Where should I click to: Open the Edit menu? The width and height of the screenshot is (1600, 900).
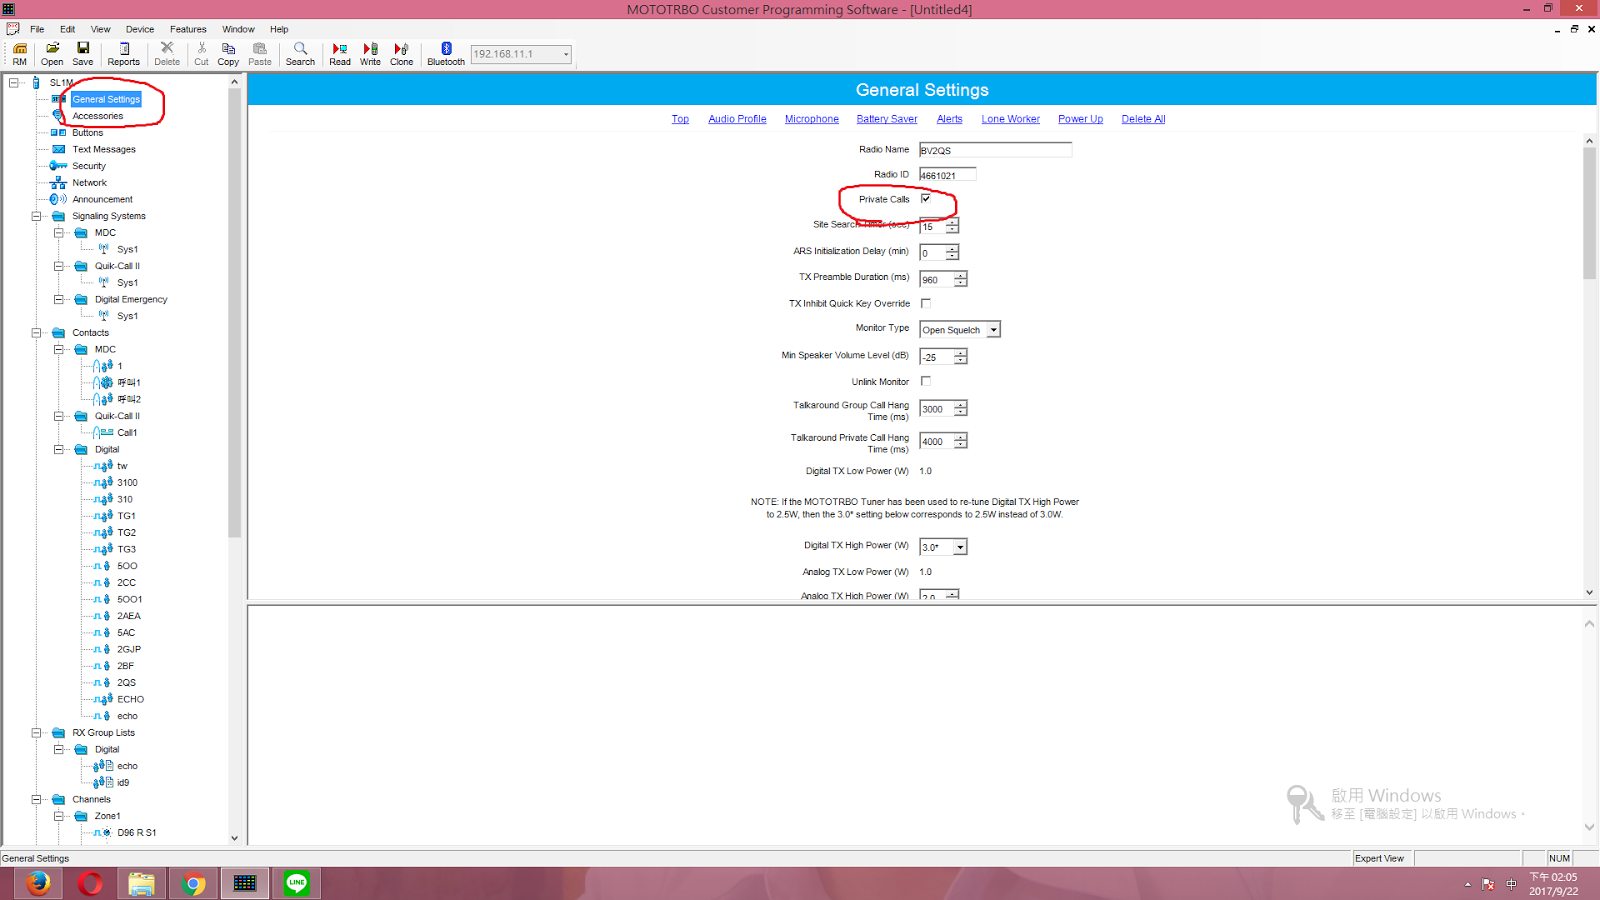[67, 29]
